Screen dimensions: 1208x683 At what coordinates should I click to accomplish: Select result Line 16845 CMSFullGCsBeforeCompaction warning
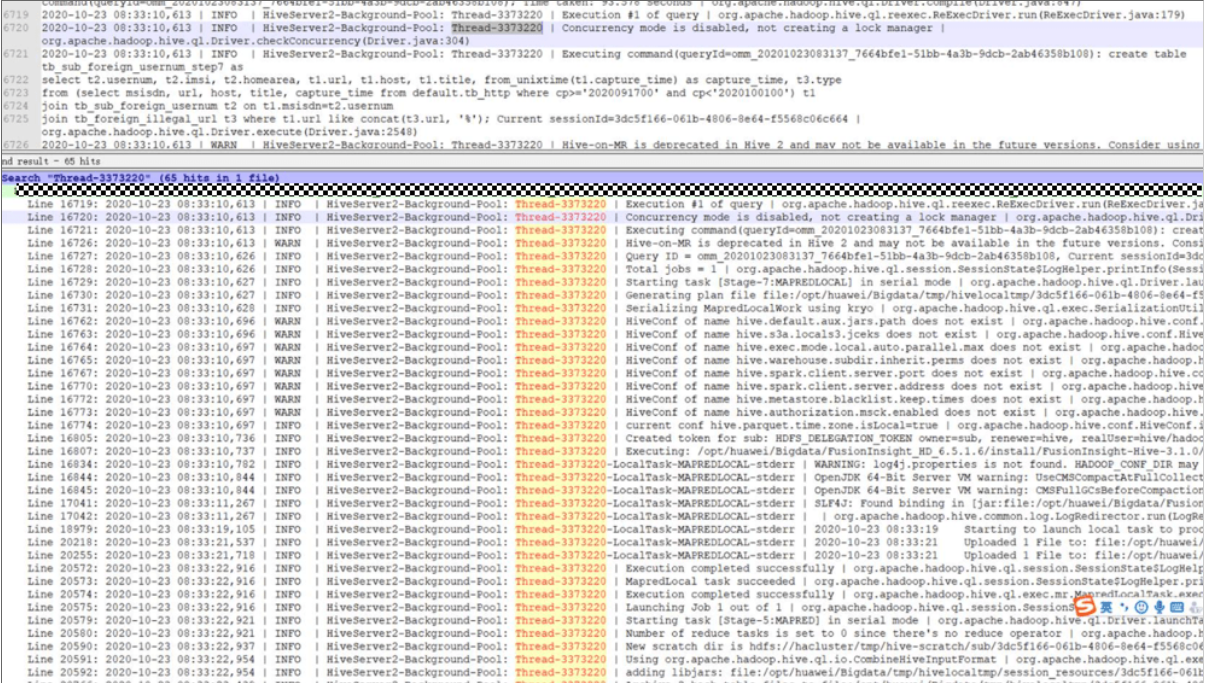pos(604,490)
